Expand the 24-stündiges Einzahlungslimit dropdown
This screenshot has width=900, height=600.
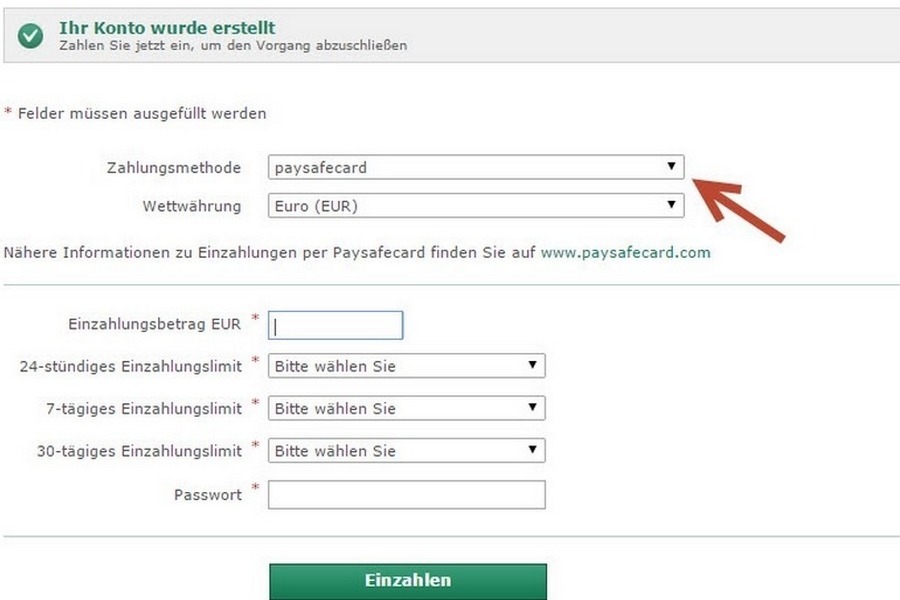[406, 366]
